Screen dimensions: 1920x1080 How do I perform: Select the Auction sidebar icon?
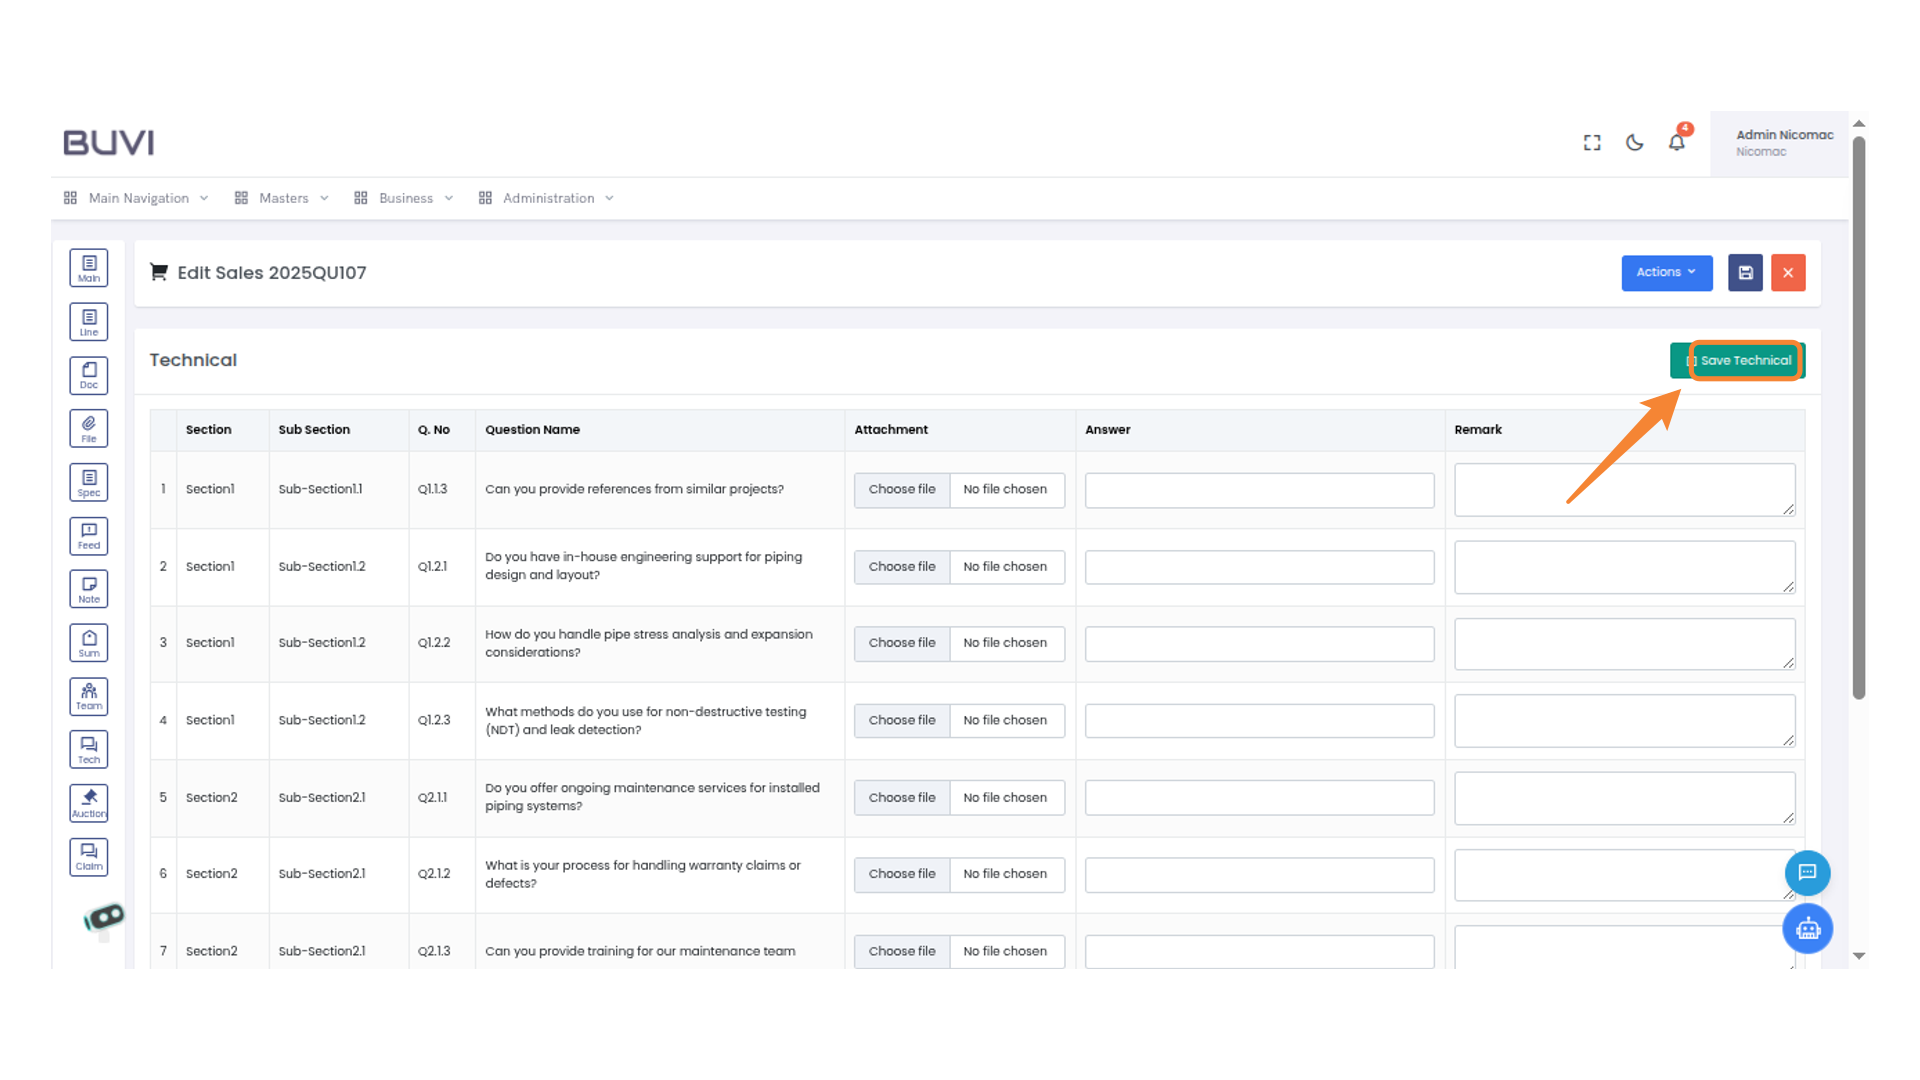89,803
